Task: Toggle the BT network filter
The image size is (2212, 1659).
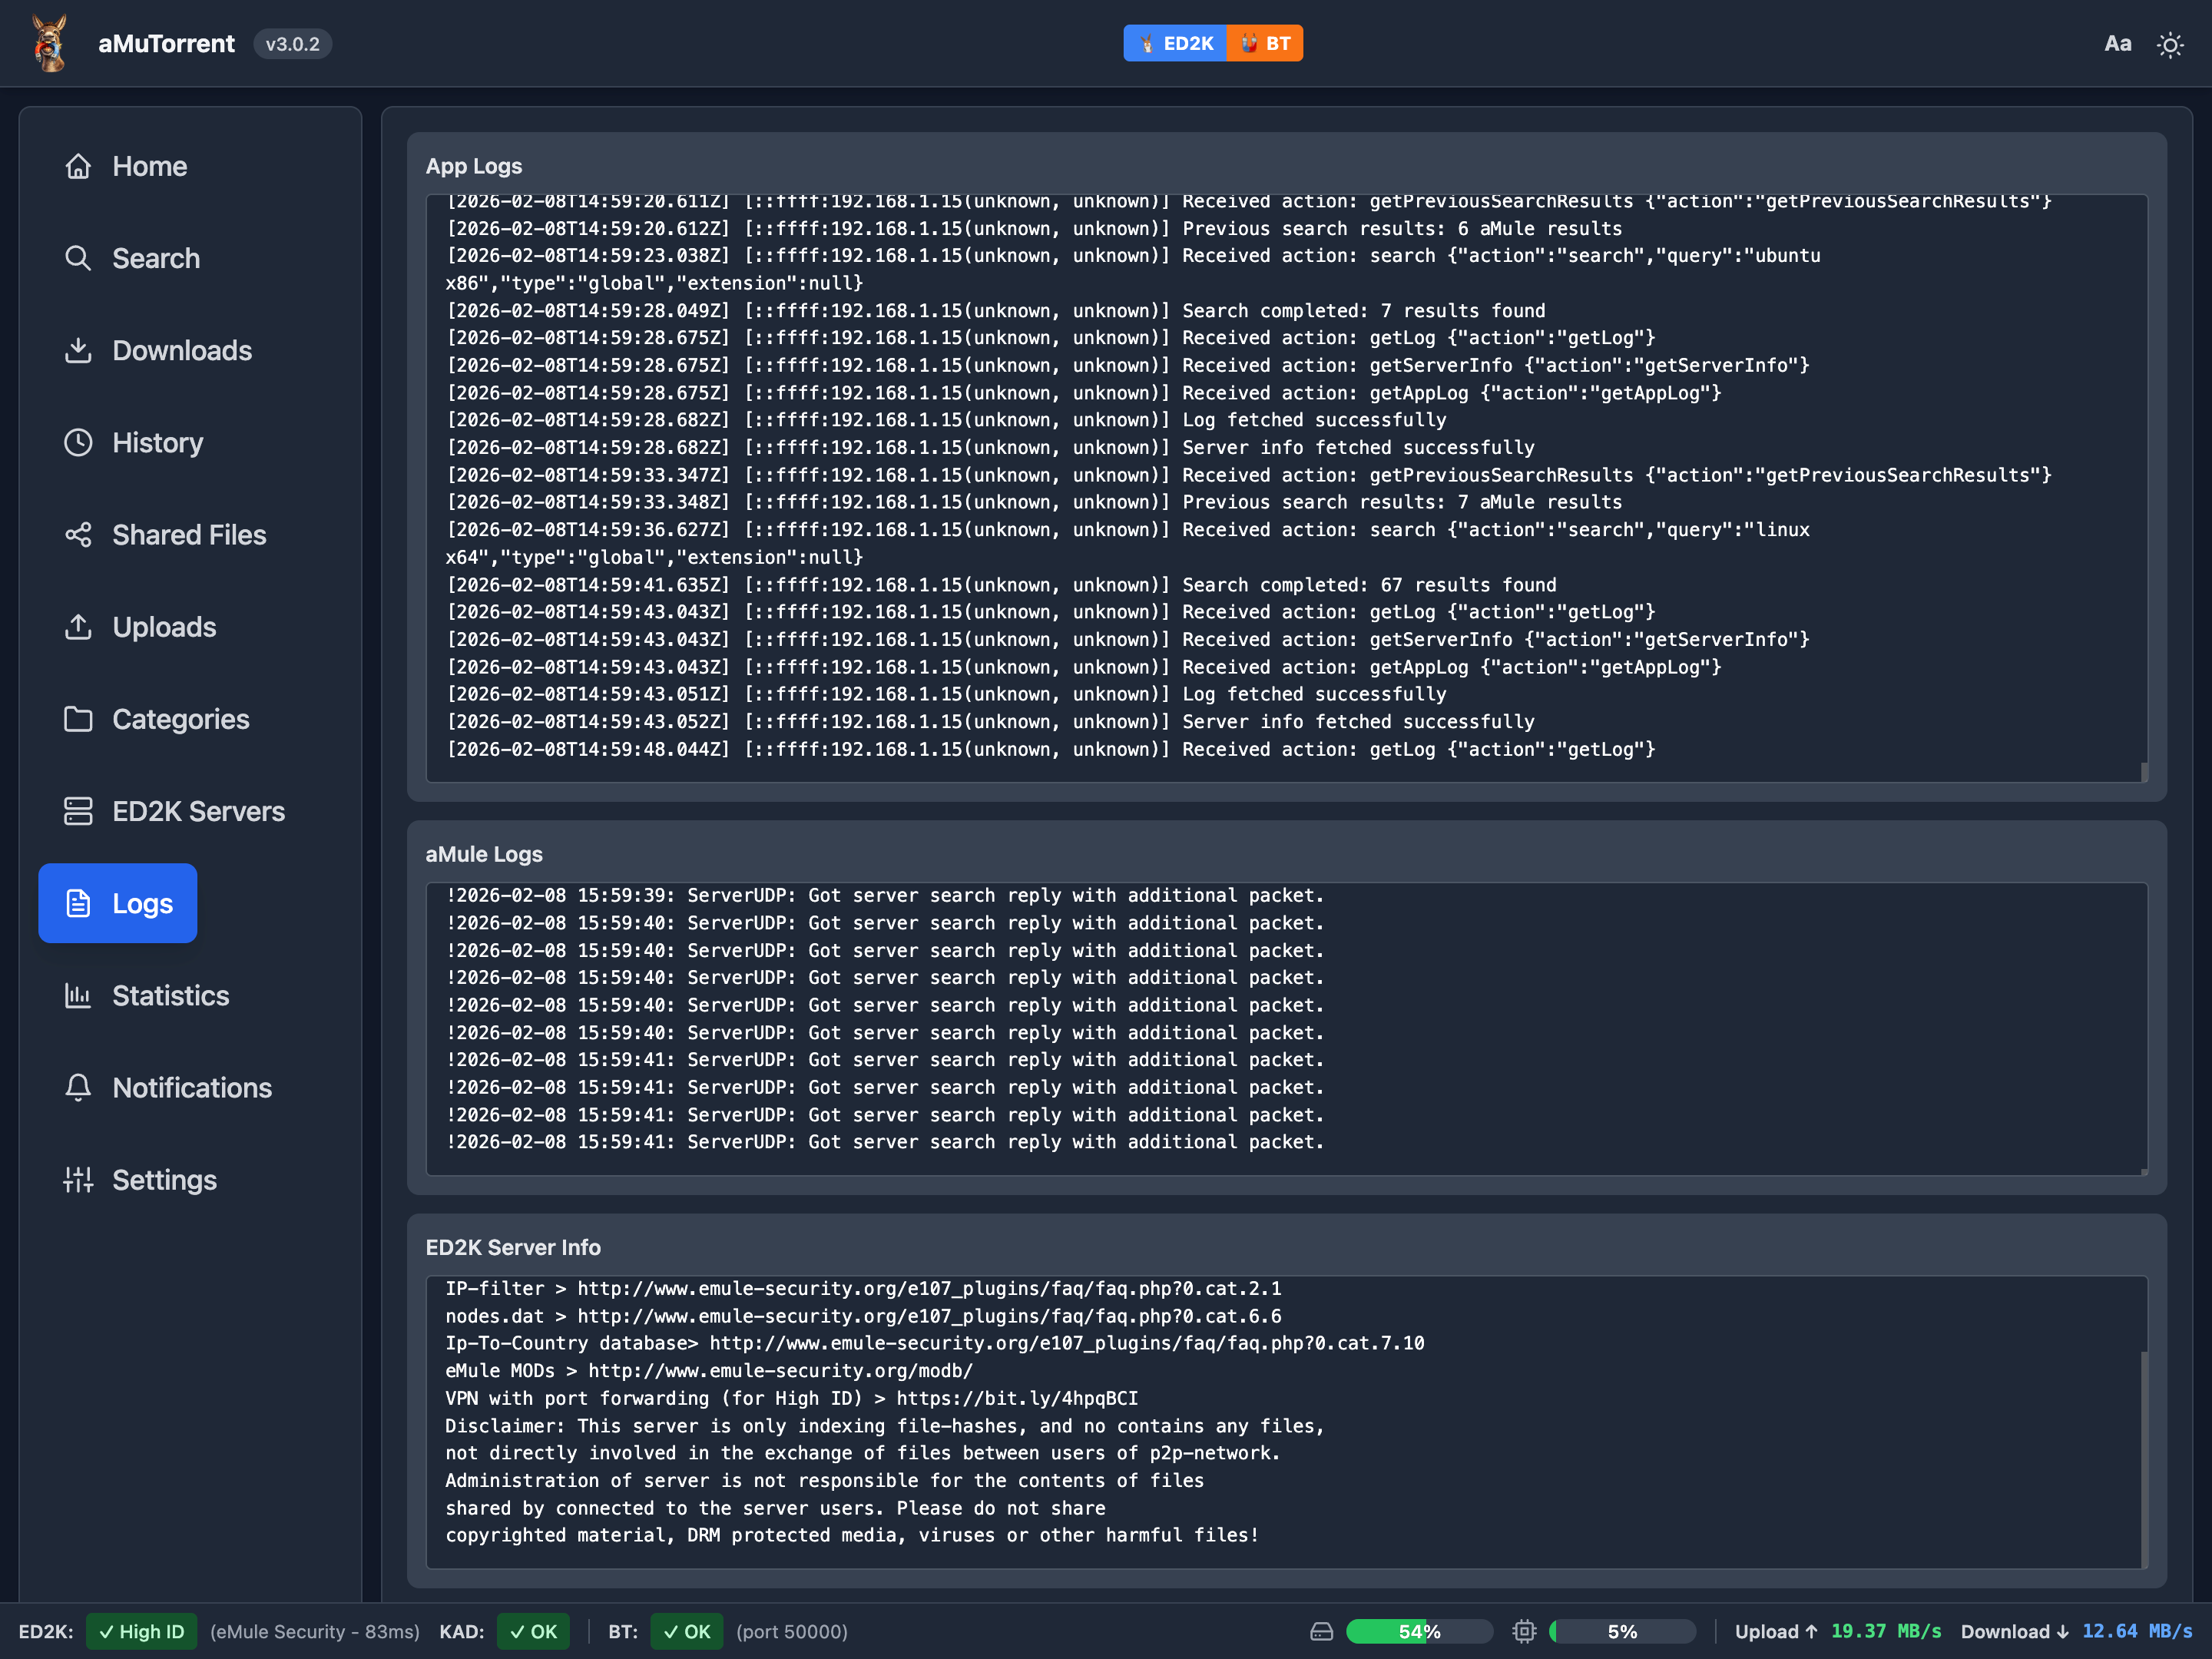Action: click(x=1265, y=44)
